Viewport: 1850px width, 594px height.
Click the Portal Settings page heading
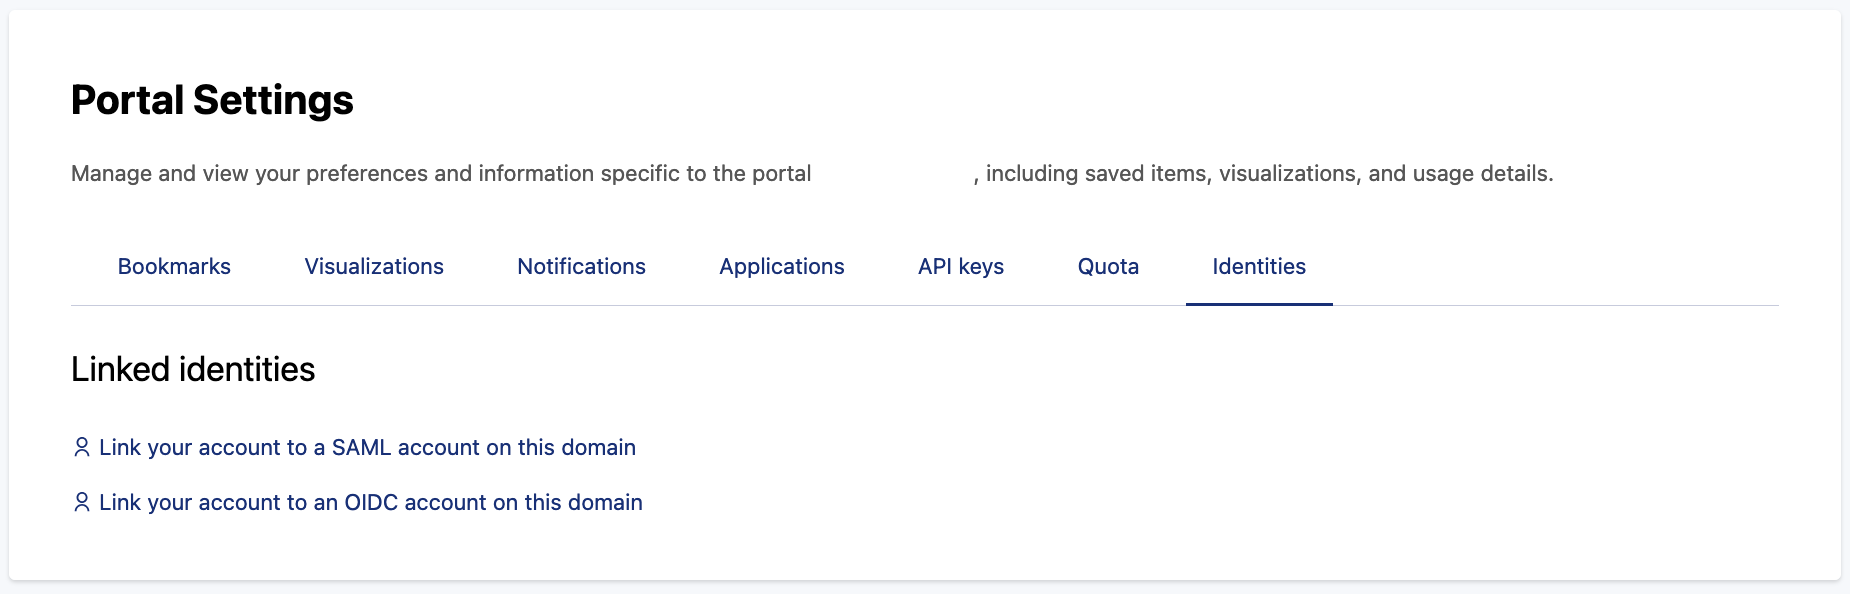point(212,100)
